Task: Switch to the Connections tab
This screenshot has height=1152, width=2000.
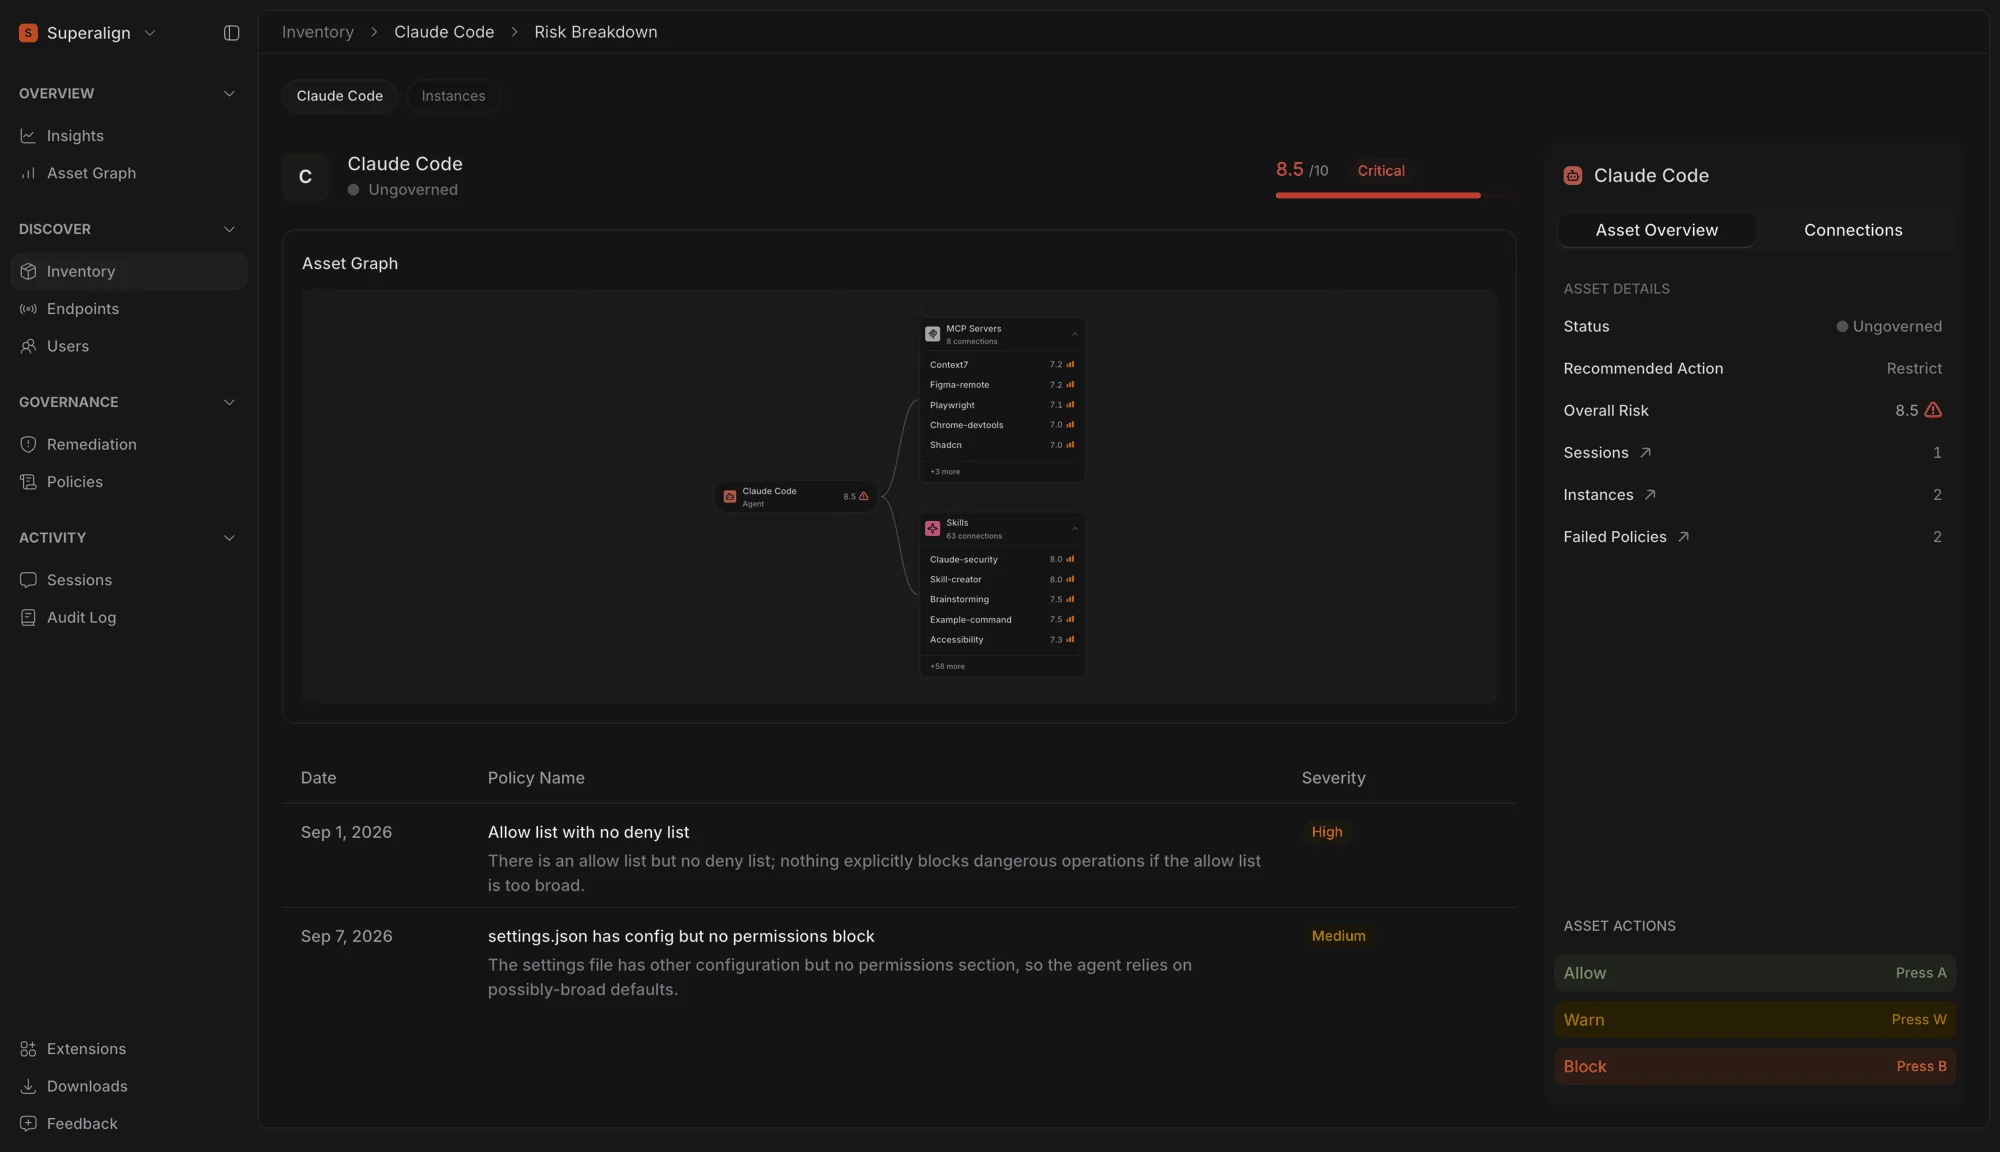Action: [1853, 230]
